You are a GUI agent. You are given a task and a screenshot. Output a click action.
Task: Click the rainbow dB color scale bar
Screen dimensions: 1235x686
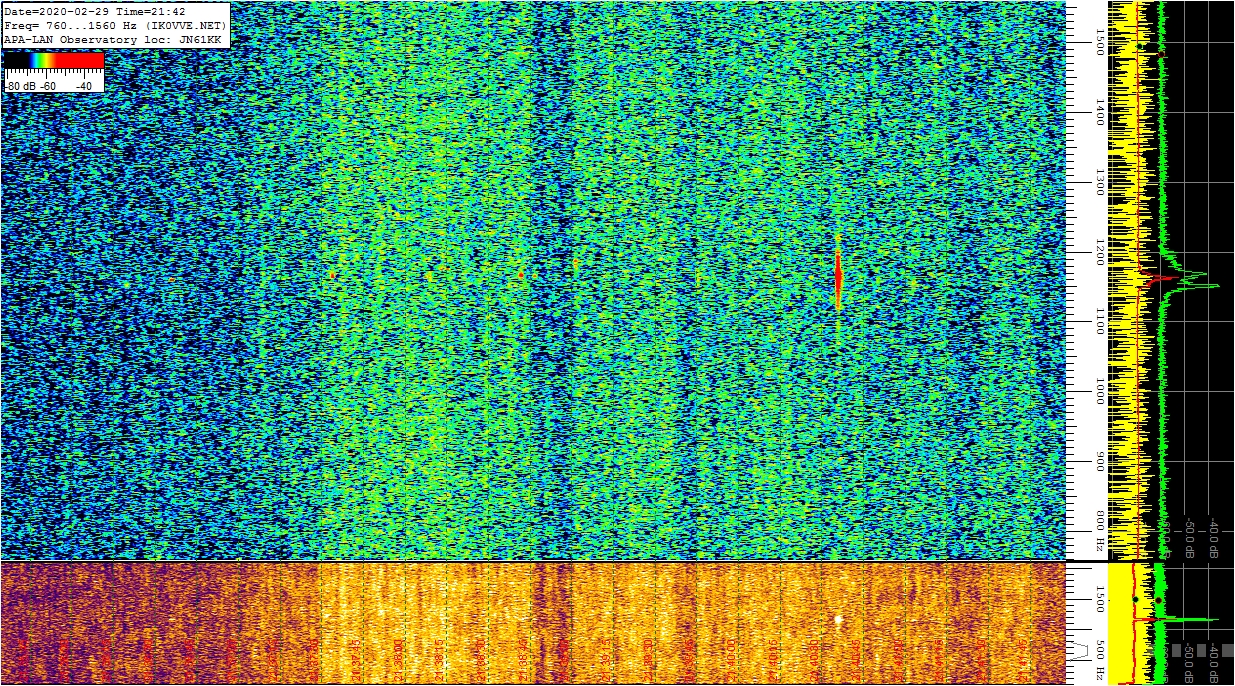54,60
